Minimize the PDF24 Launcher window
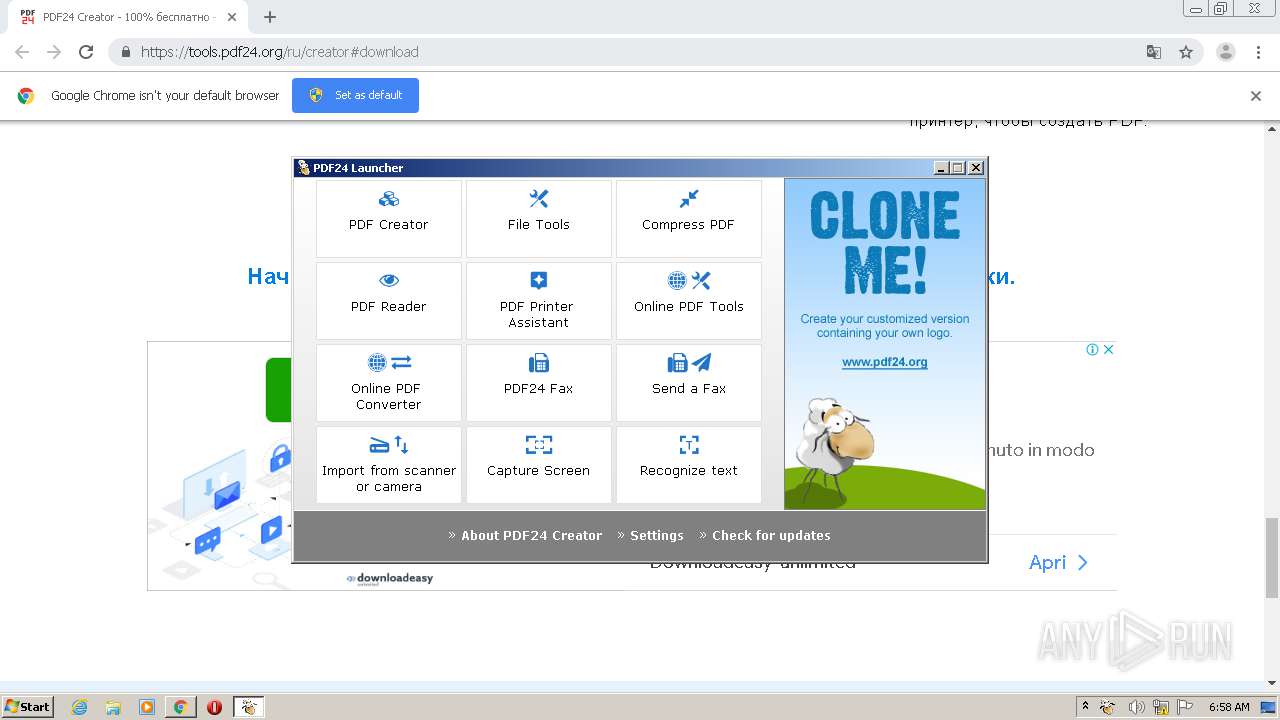Viewport: 1280px width, 720px height. click(x=941, y=168)
